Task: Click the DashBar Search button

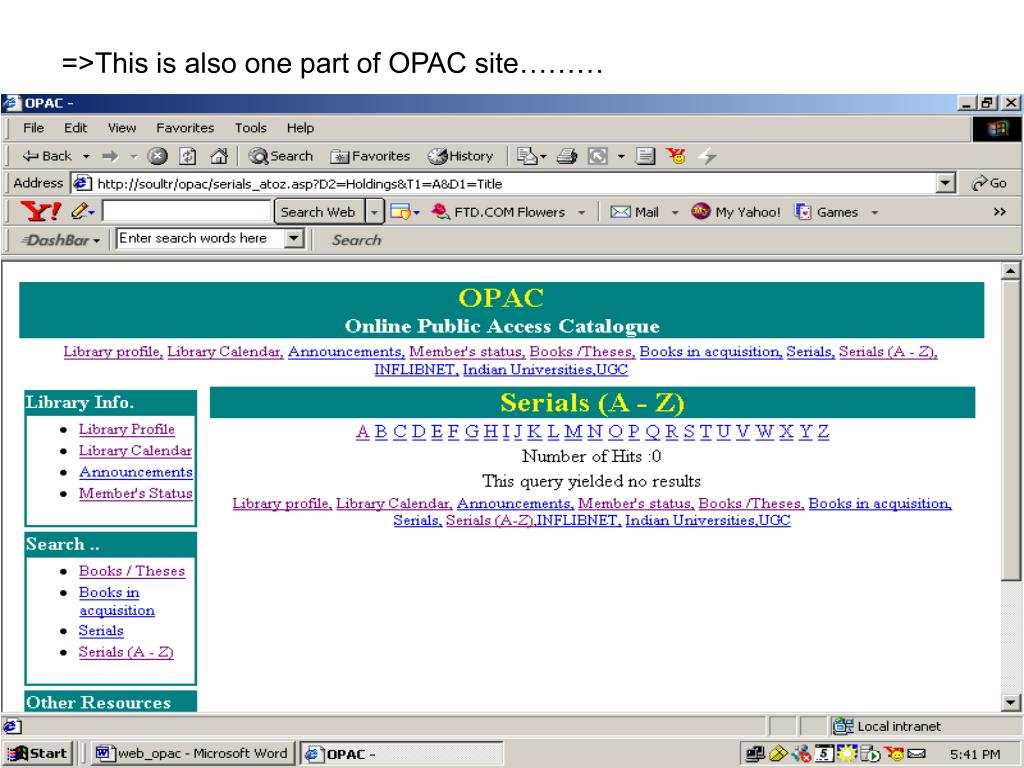Action: tap(356, 240)
